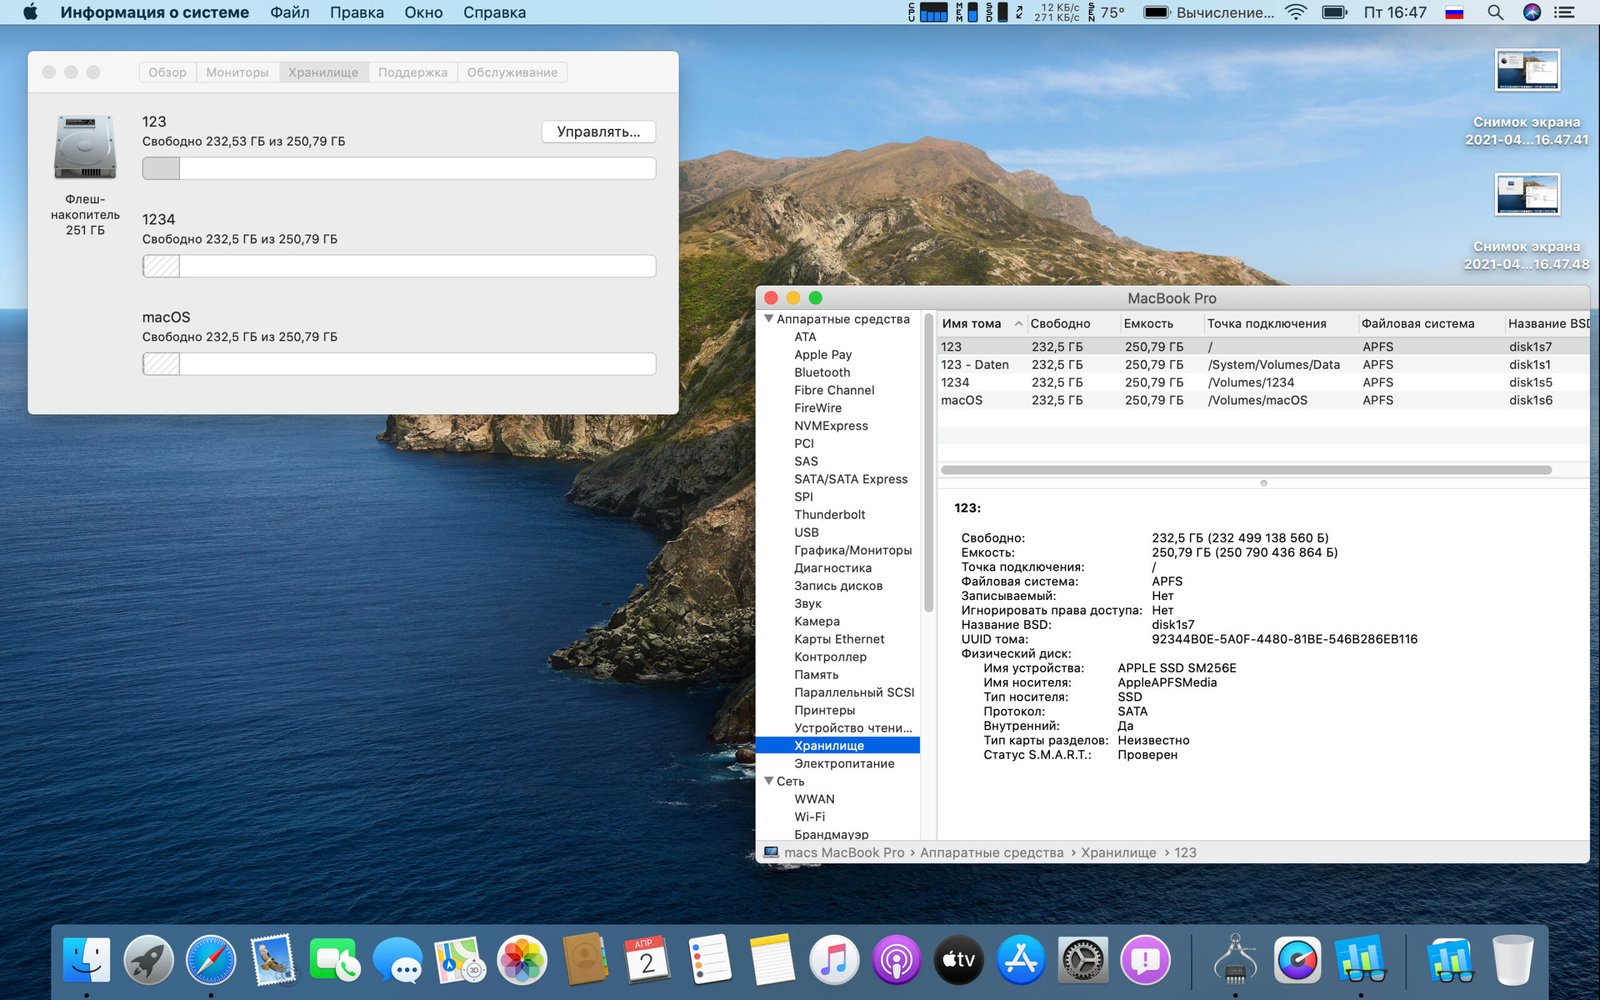
Task: Open Photos from the dock
Action: pos(522,961)
